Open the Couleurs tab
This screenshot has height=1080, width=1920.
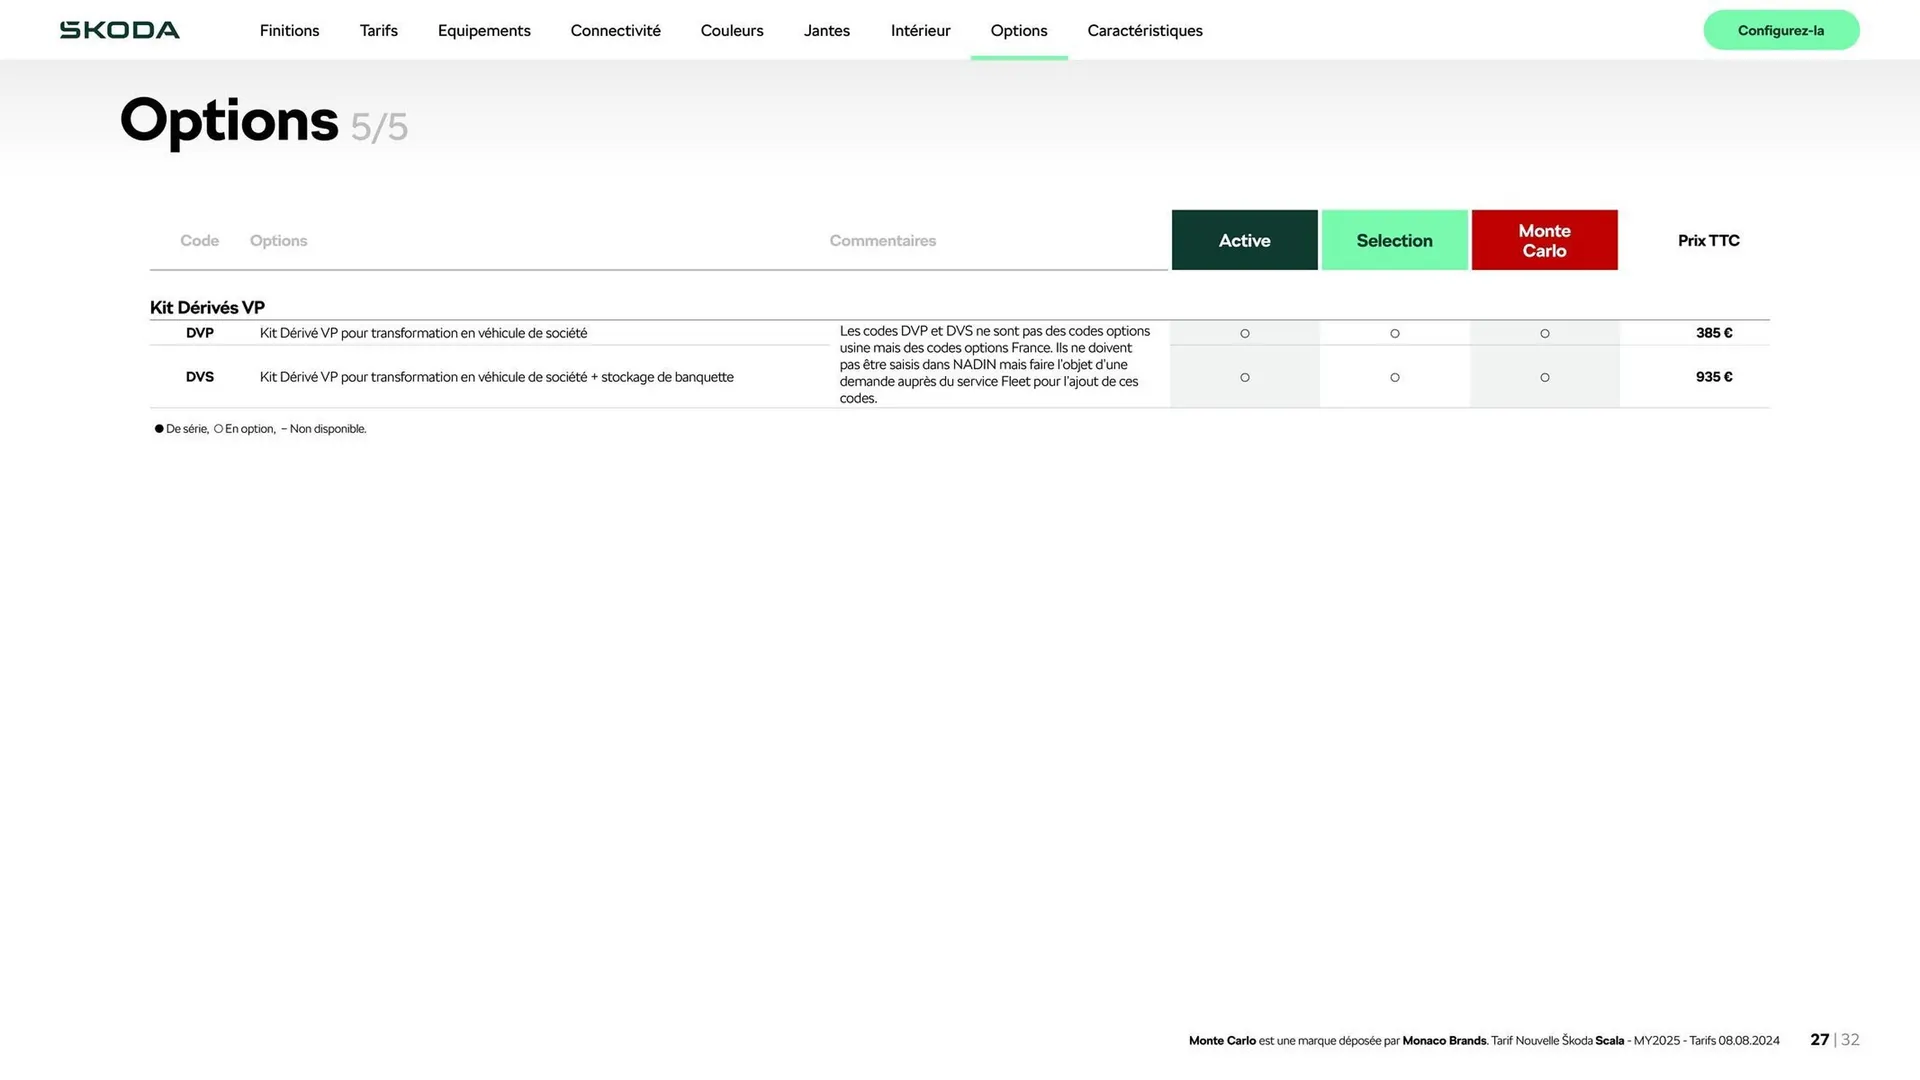[732, 31]
